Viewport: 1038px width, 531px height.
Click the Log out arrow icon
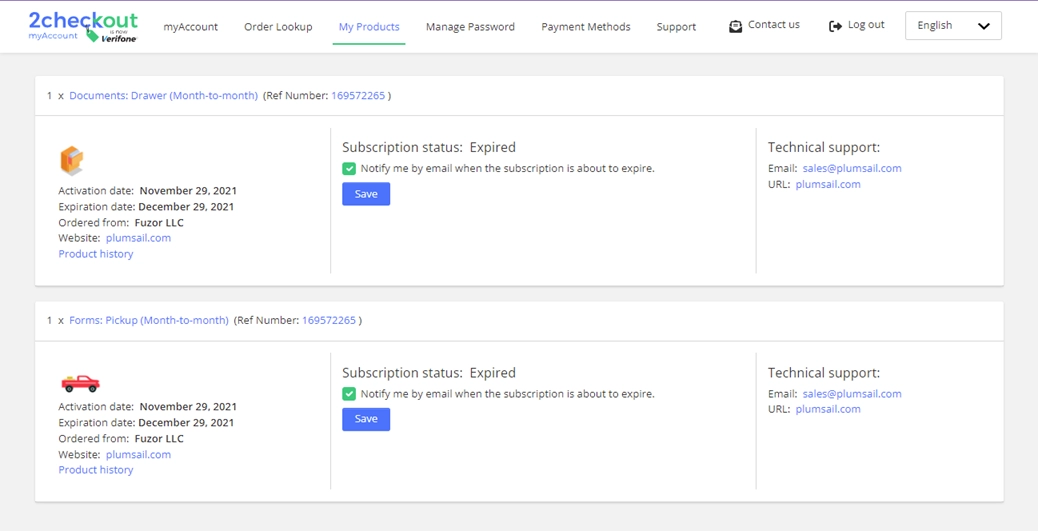tap(835, 26)
